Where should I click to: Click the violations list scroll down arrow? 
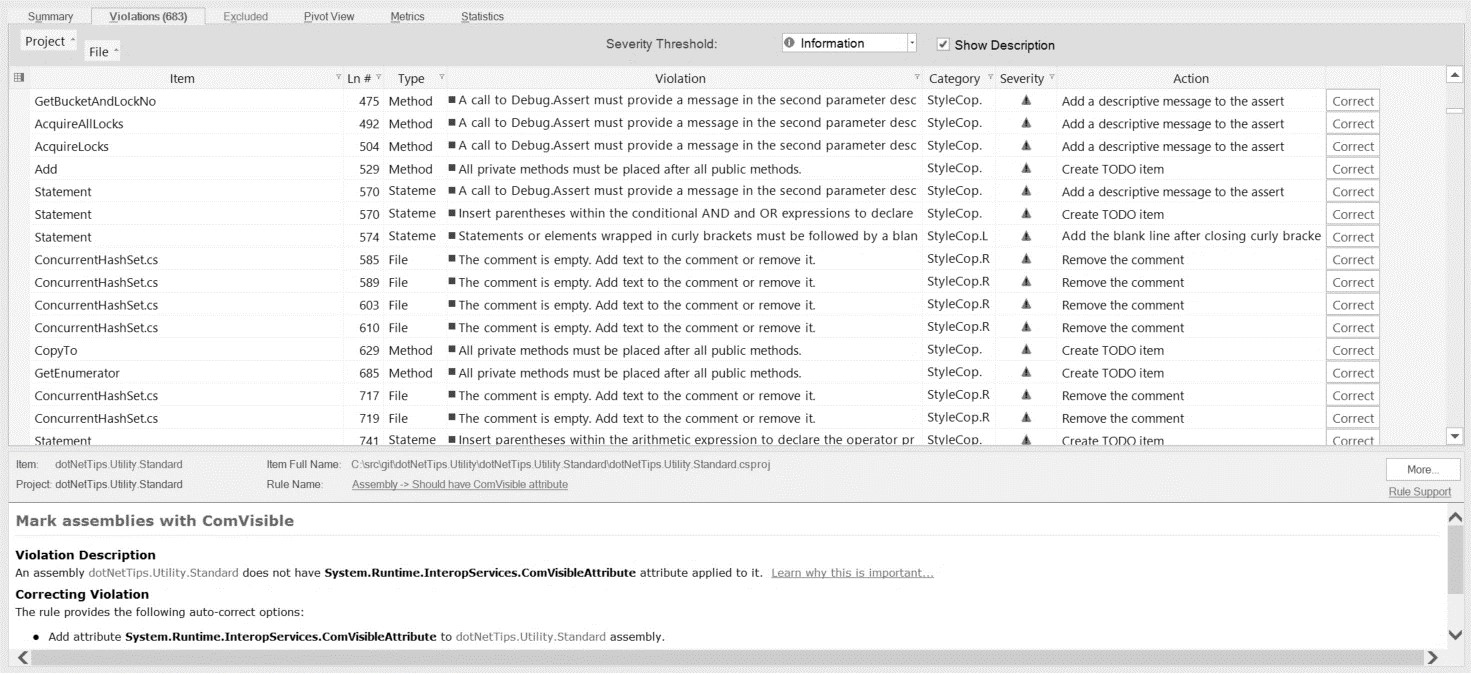1455,436
